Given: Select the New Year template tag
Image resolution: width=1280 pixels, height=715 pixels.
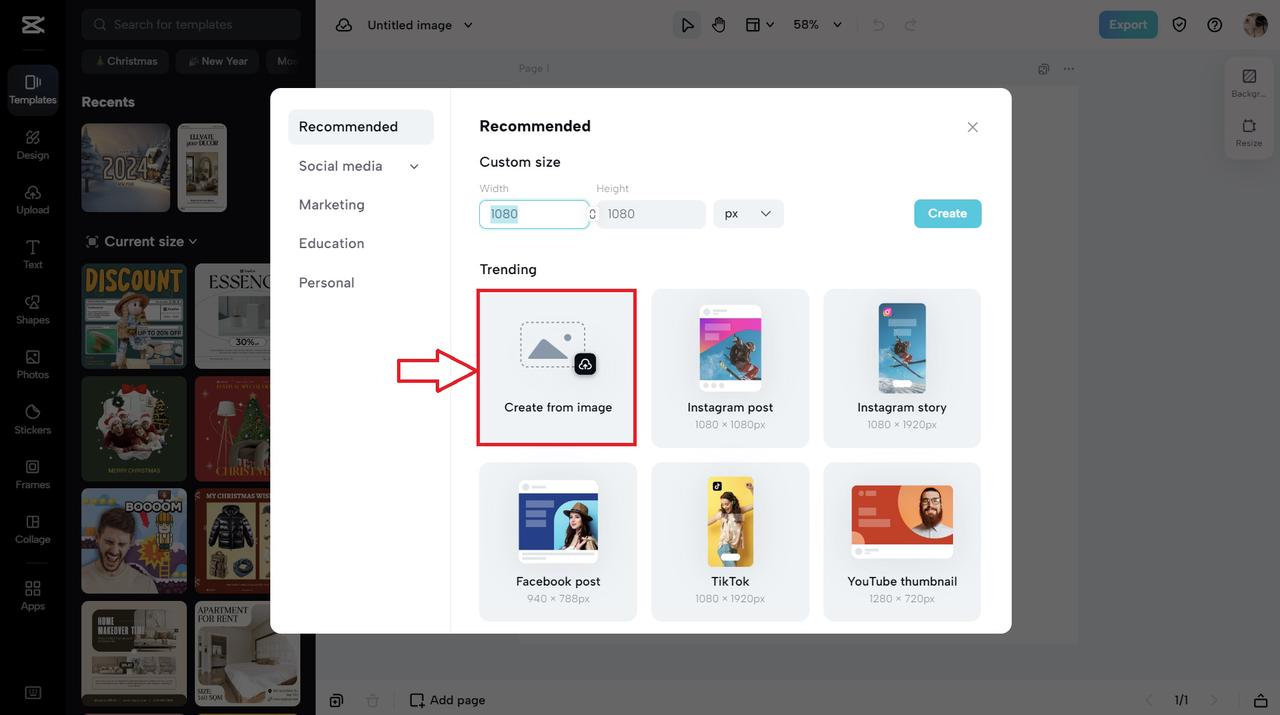Looking at the screenshot, I should 217,61.
